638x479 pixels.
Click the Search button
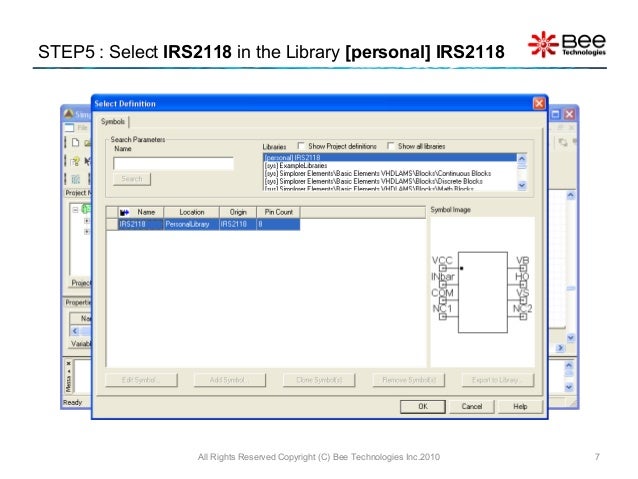coord(132,179)
